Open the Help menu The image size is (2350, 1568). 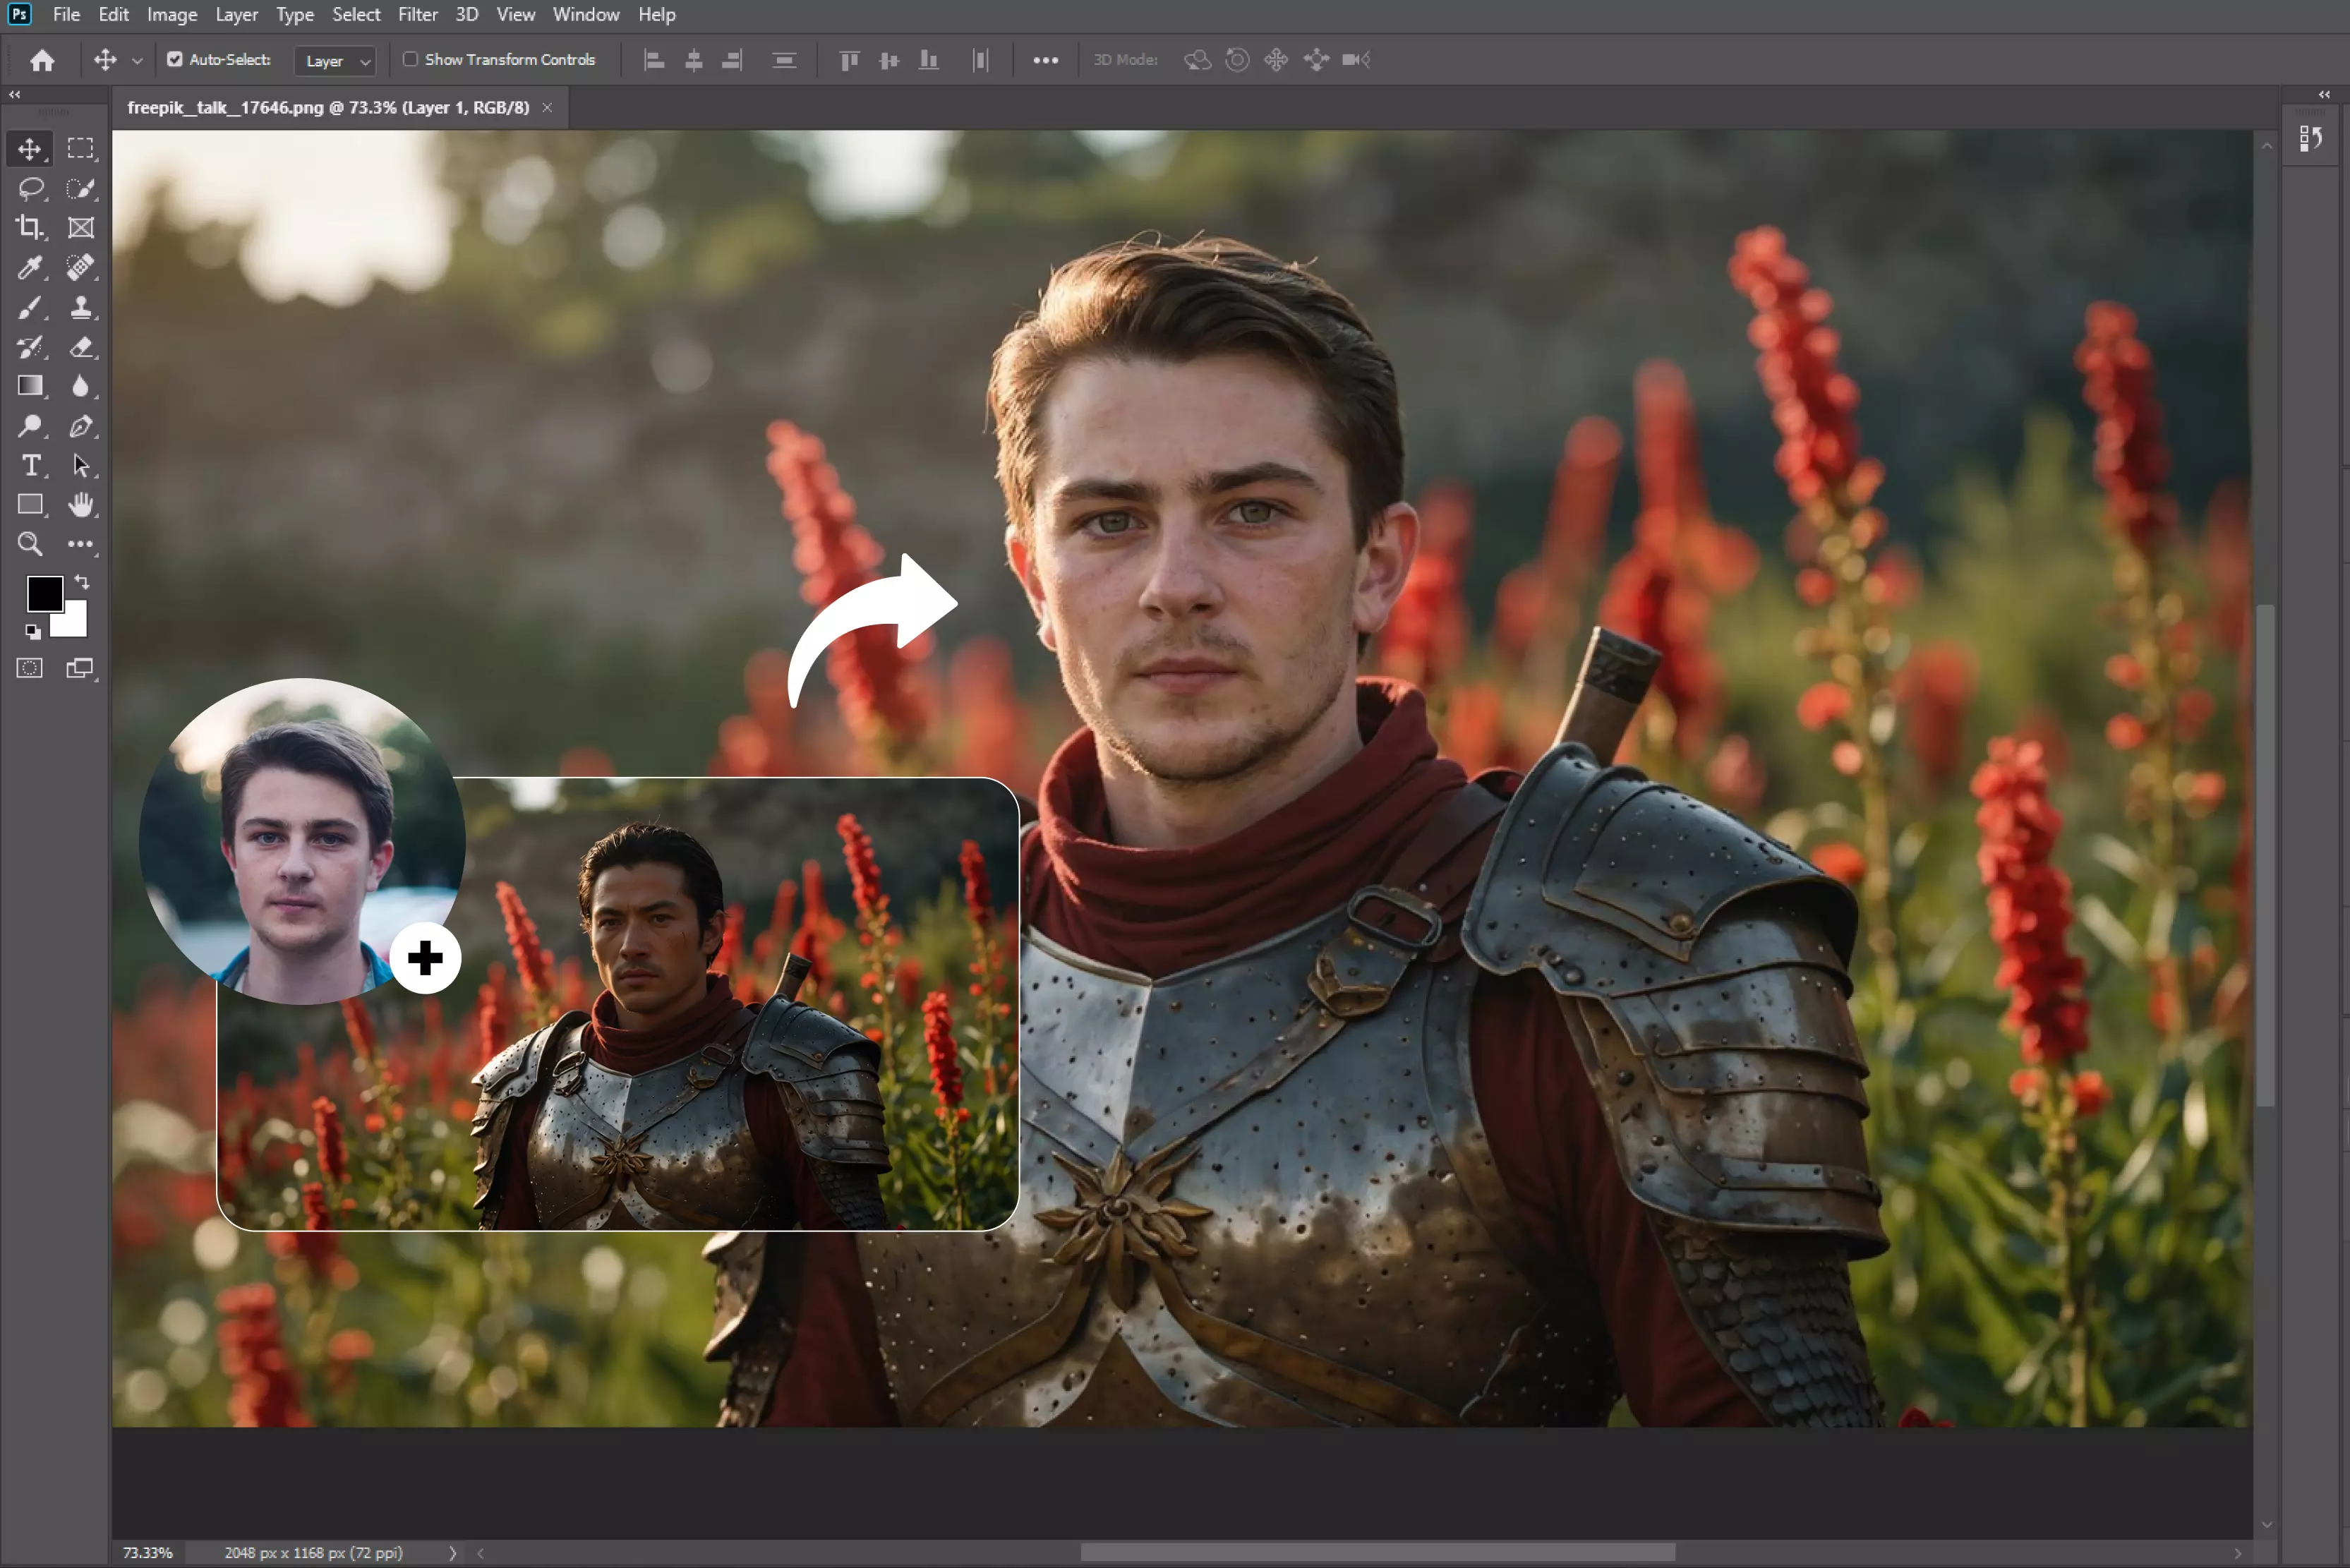(x=657, y=14)
